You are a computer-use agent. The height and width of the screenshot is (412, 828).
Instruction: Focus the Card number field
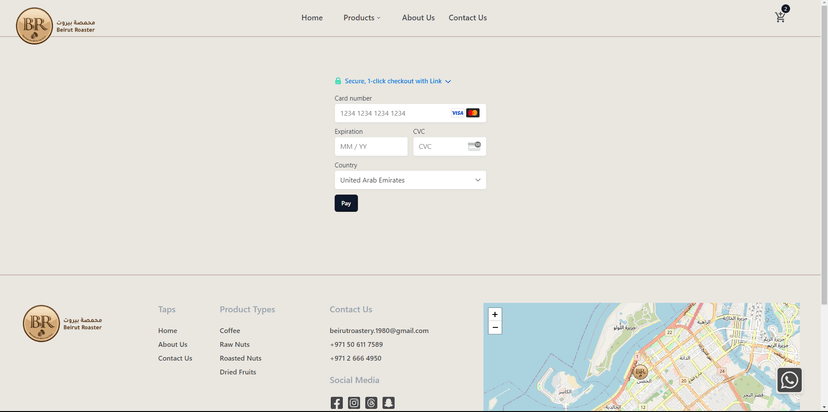(392, 113)
